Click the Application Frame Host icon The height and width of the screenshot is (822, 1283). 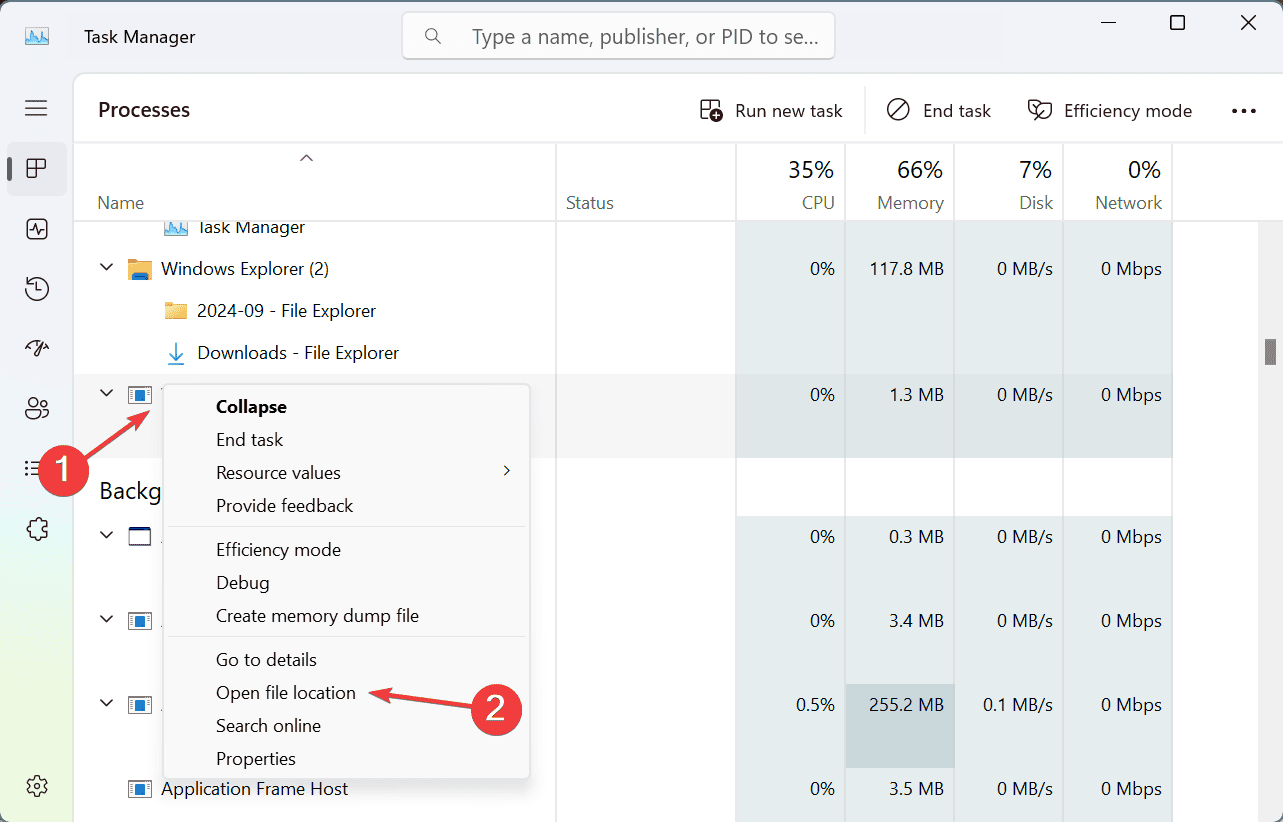click(139, 789)
